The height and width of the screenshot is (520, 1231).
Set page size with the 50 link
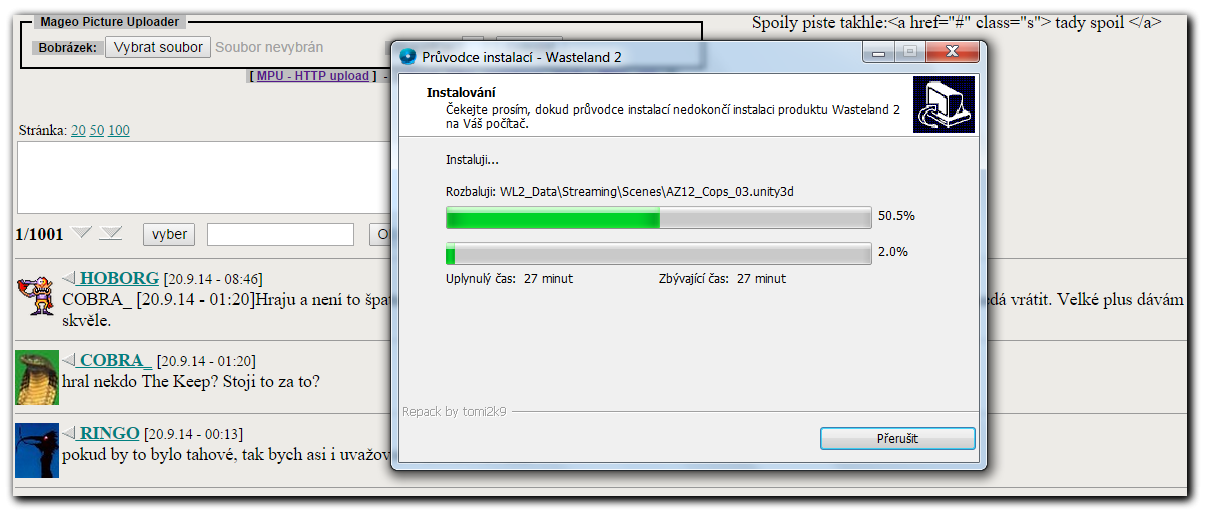click(x=97, y=130)
